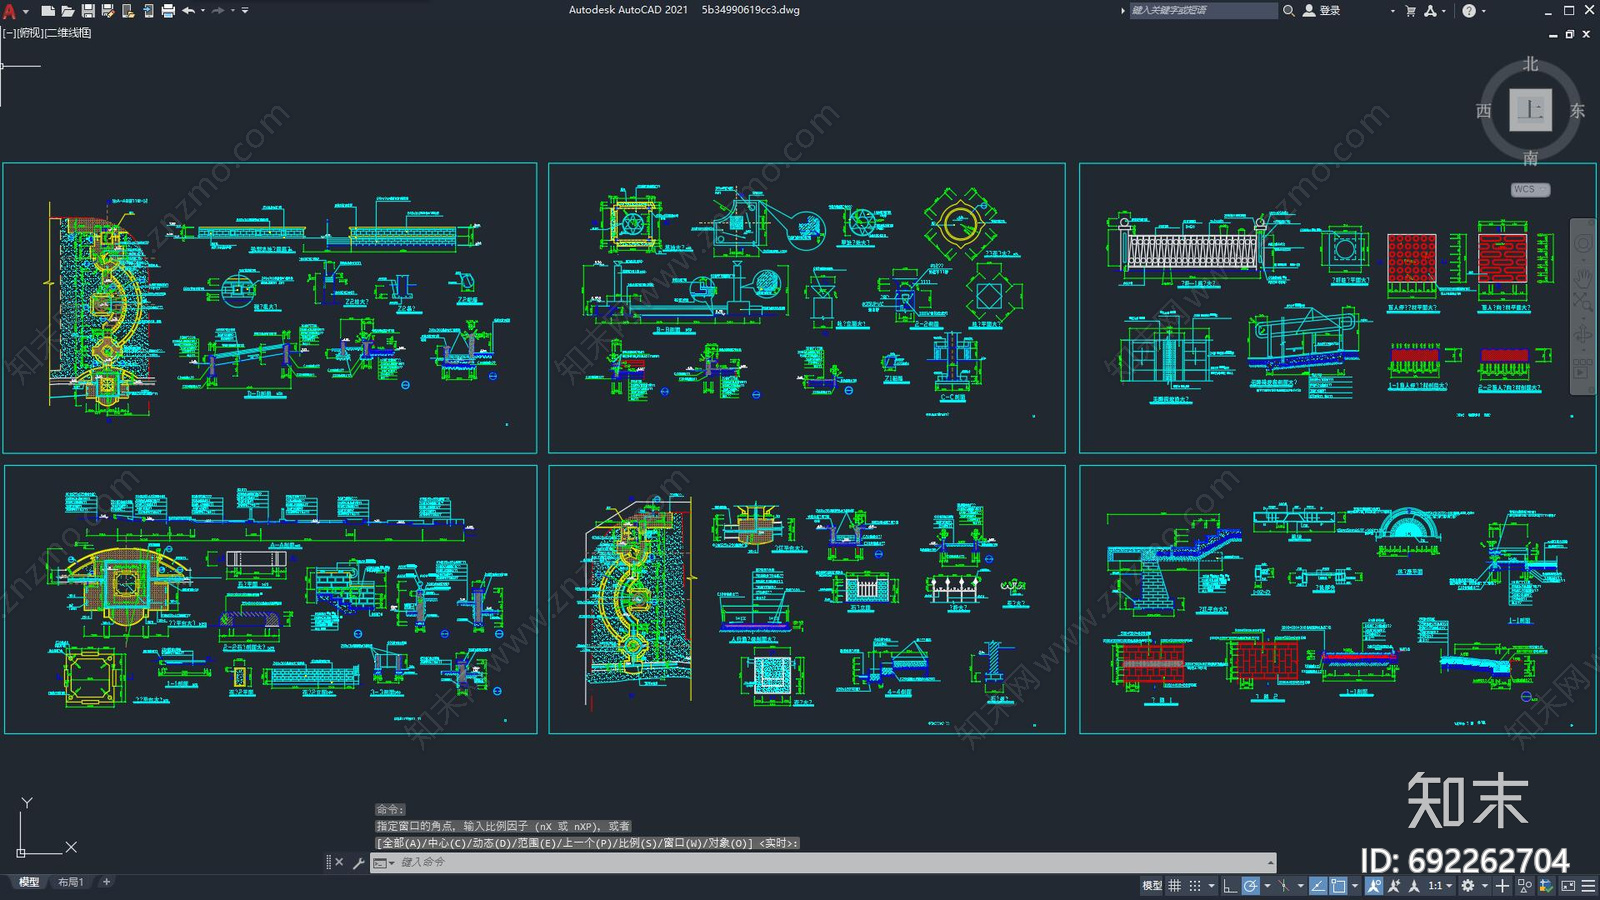Image resolution: width=1600 pixels, height=900 pixels.
Task: Click the Save icon in quick access toolbar
Action: pyautogui.click(x=88, y=11)
